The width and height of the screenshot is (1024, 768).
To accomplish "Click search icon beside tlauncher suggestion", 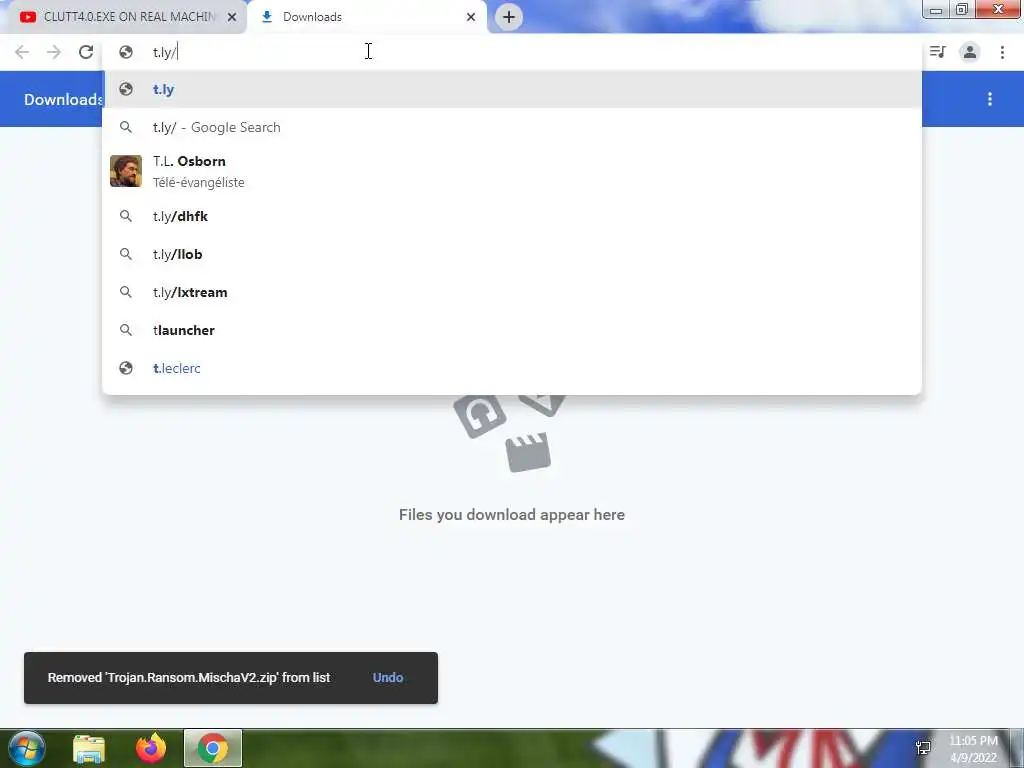I will coord(126,330).
